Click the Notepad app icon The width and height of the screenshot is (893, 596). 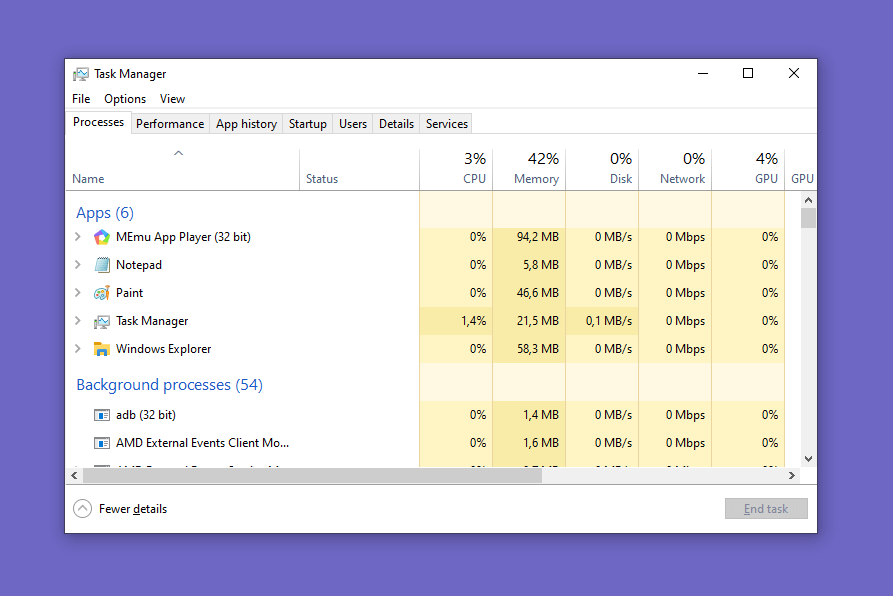(x=102, y=265)
